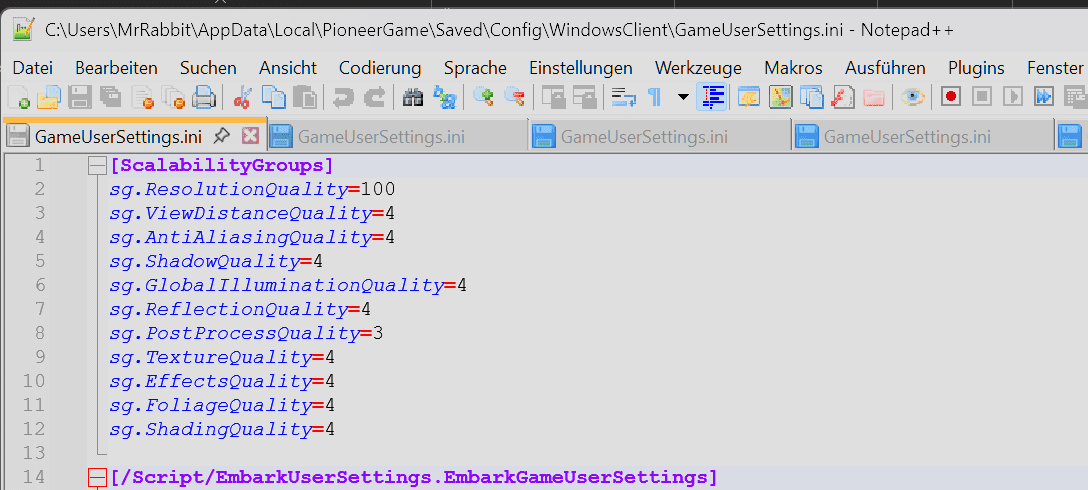Viewport: 1088px width, 490px height.
Task: Open the Document Map icon
Action: (x=781, y=97)
